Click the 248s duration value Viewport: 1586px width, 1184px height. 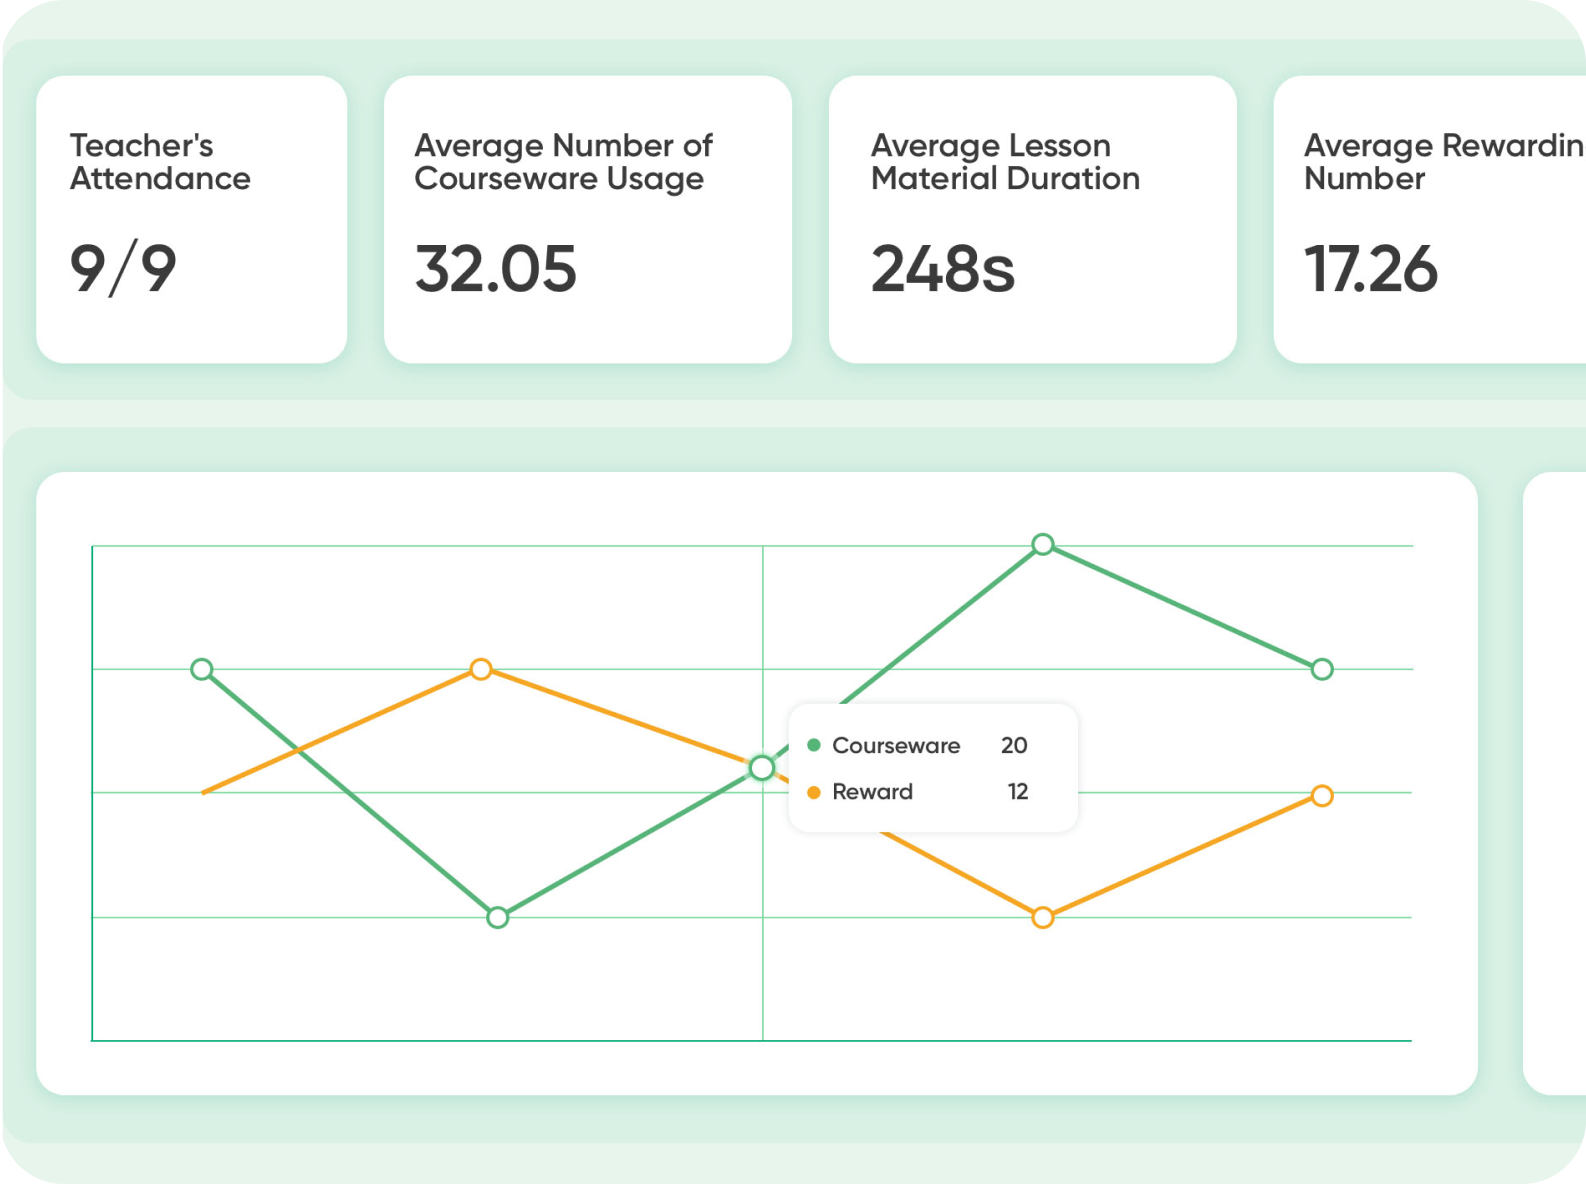[x=942, y=269]
